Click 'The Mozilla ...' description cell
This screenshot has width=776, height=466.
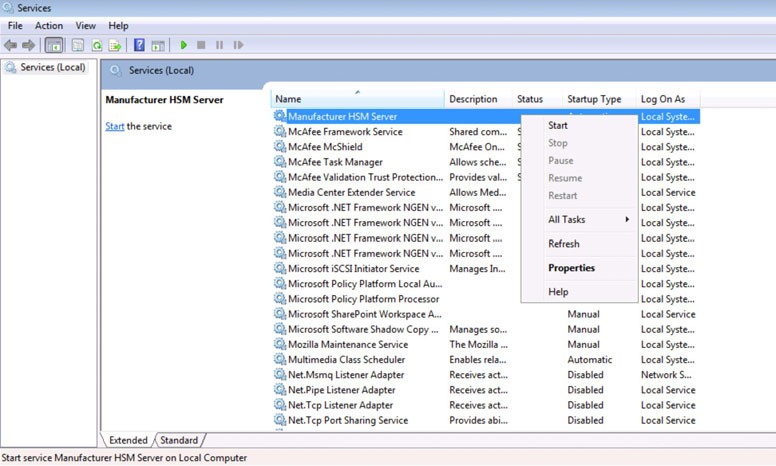[x=478, y=344]
